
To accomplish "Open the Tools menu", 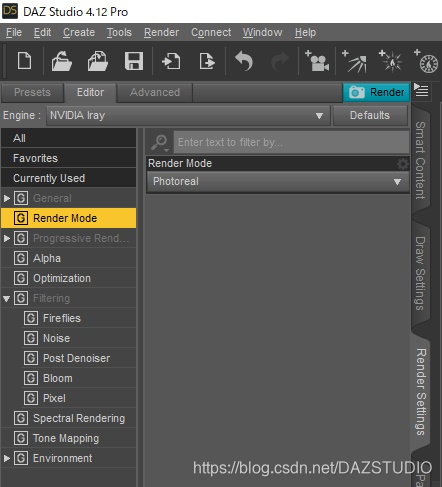I will pos(119,32).
